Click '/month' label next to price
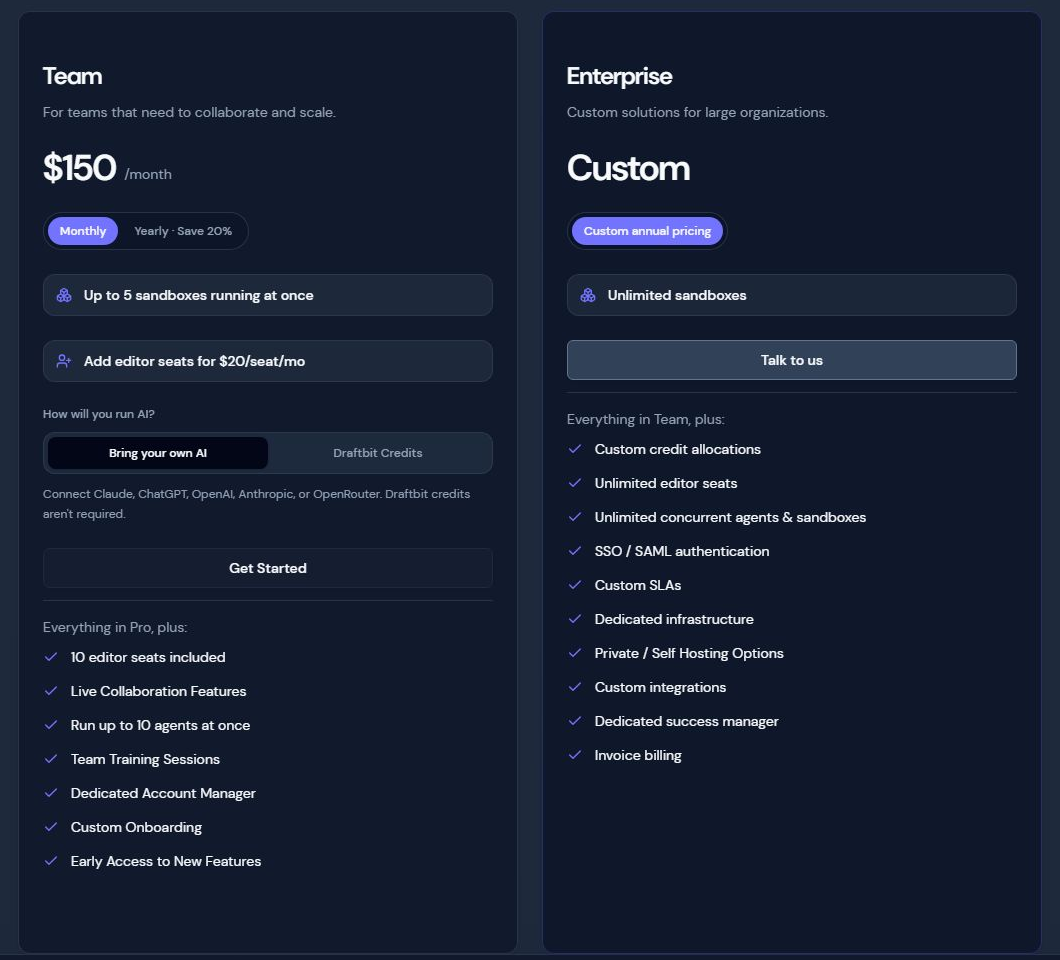This screenshot has width=1060, height=960. coord(148,174)
